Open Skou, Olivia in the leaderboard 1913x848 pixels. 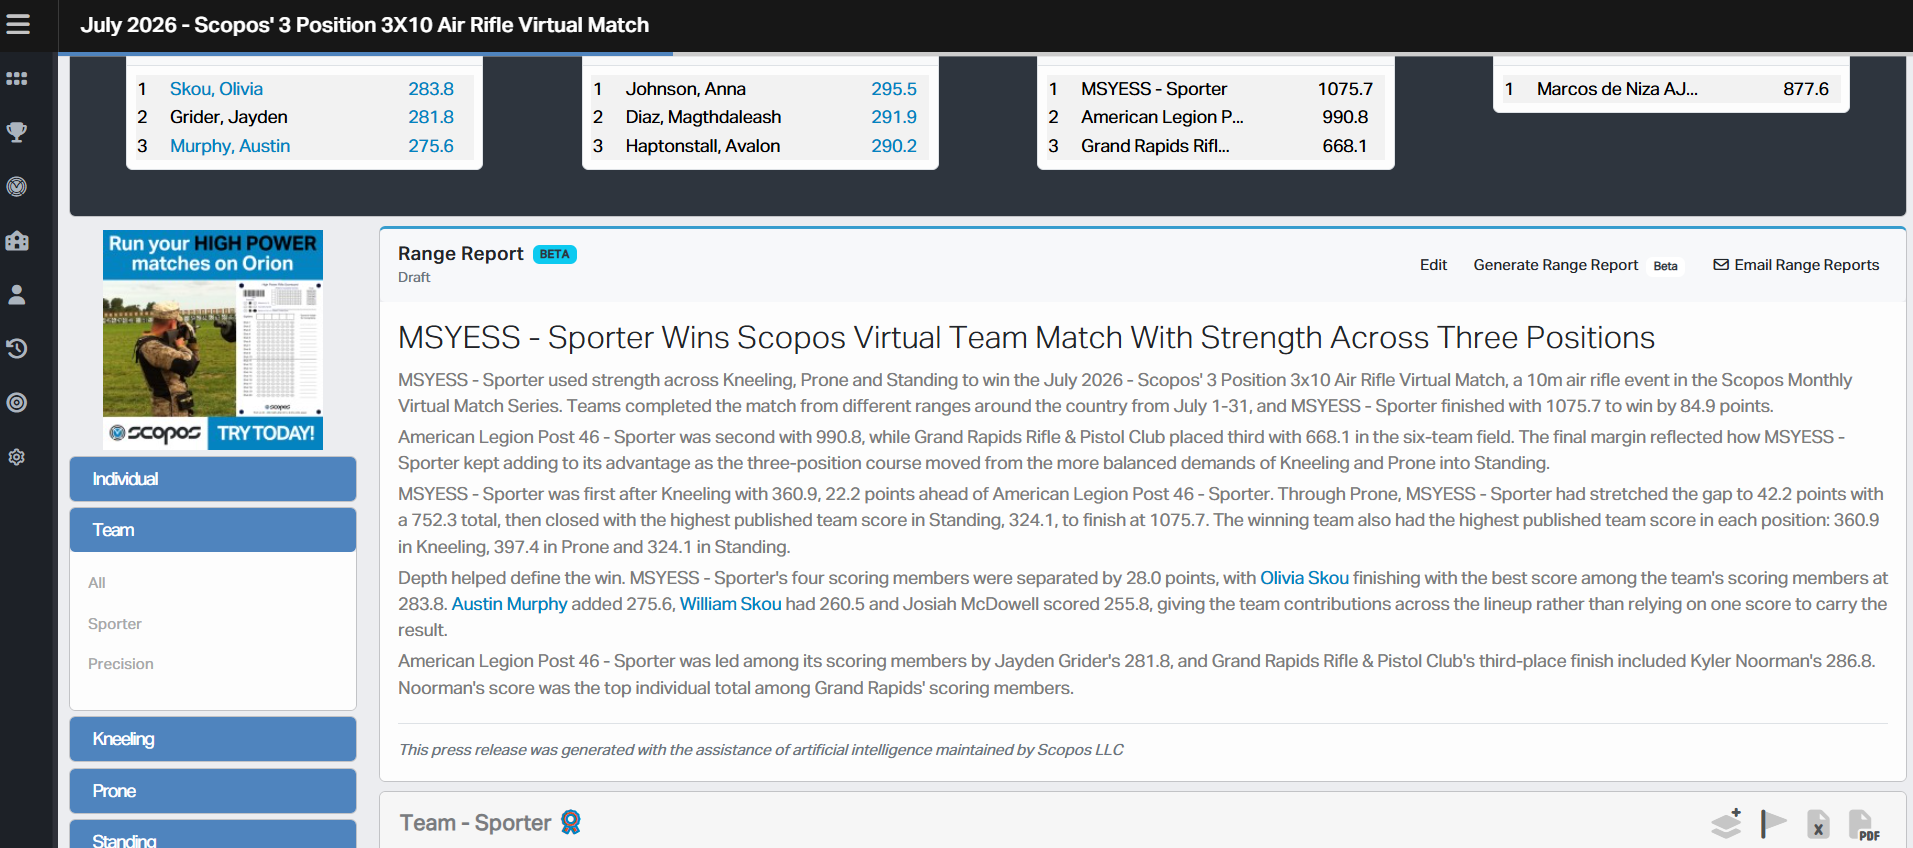[x=216, y=89]
